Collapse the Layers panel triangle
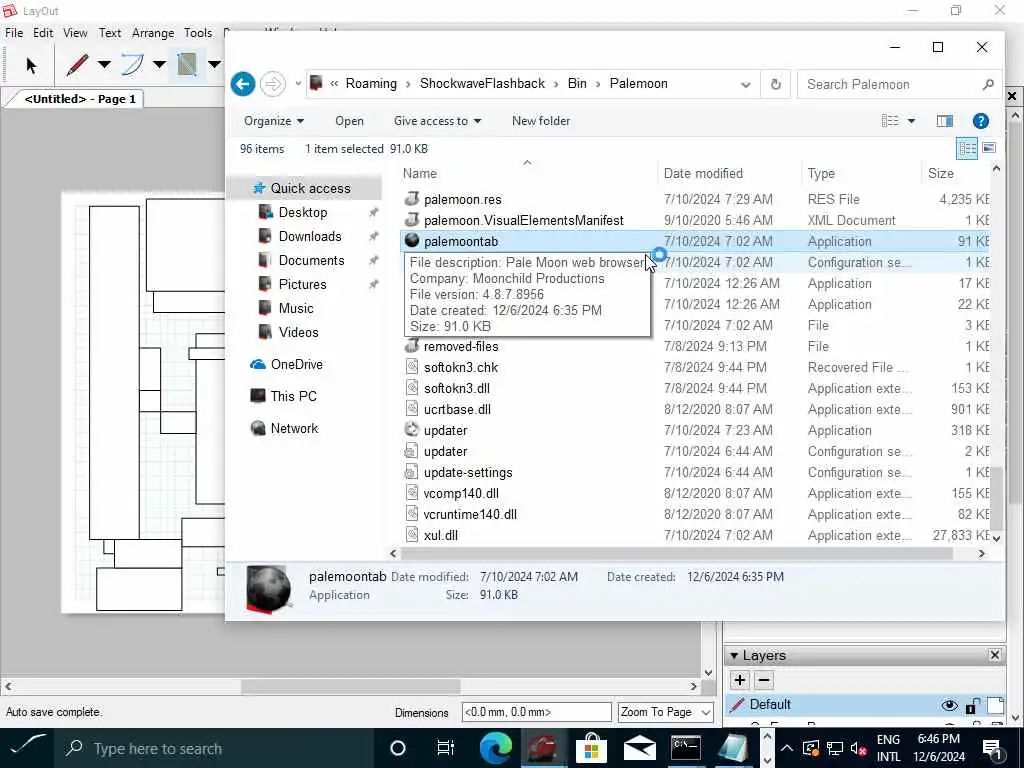 click(734, 656)
